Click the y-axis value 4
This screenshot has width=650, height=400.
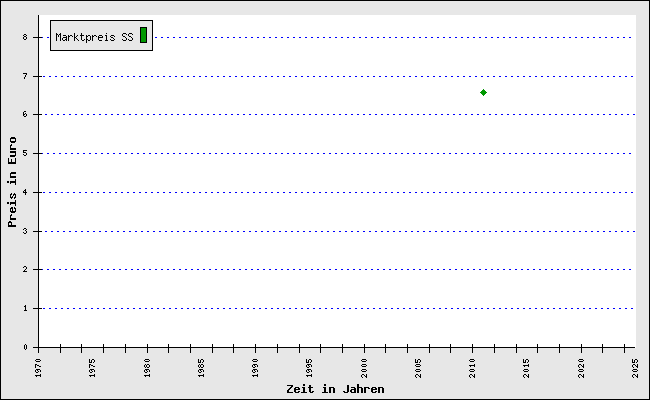25,192
